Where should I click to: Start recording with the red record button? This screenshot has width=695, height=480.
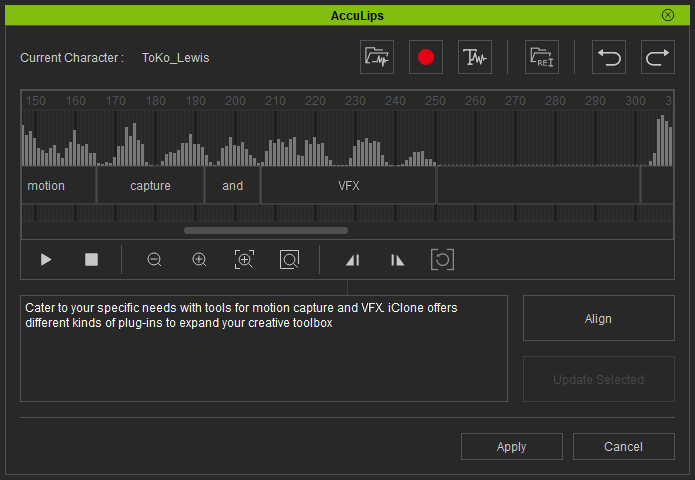pos(426,57)
